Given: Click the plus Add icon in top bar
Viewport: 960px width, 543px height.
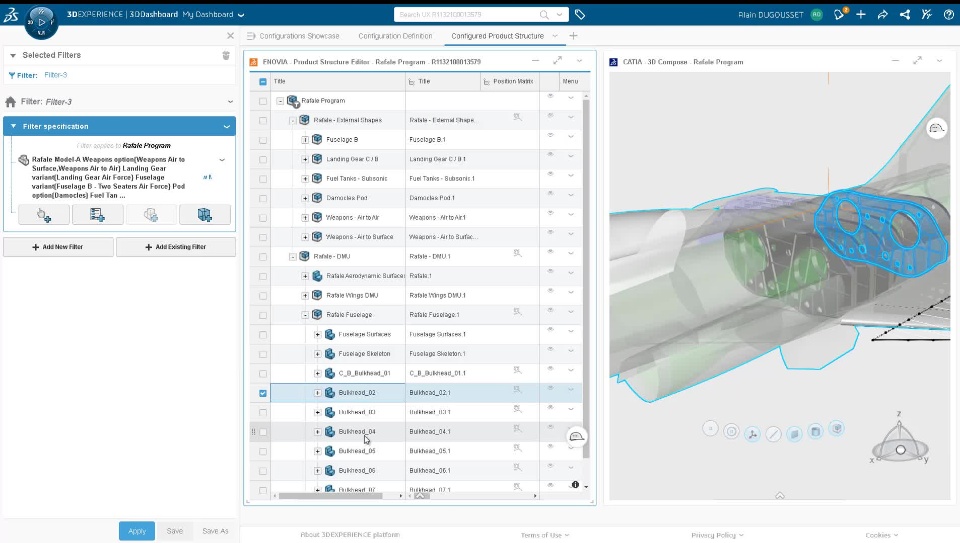Looking at the screenshot, I should tap(861, 14).
